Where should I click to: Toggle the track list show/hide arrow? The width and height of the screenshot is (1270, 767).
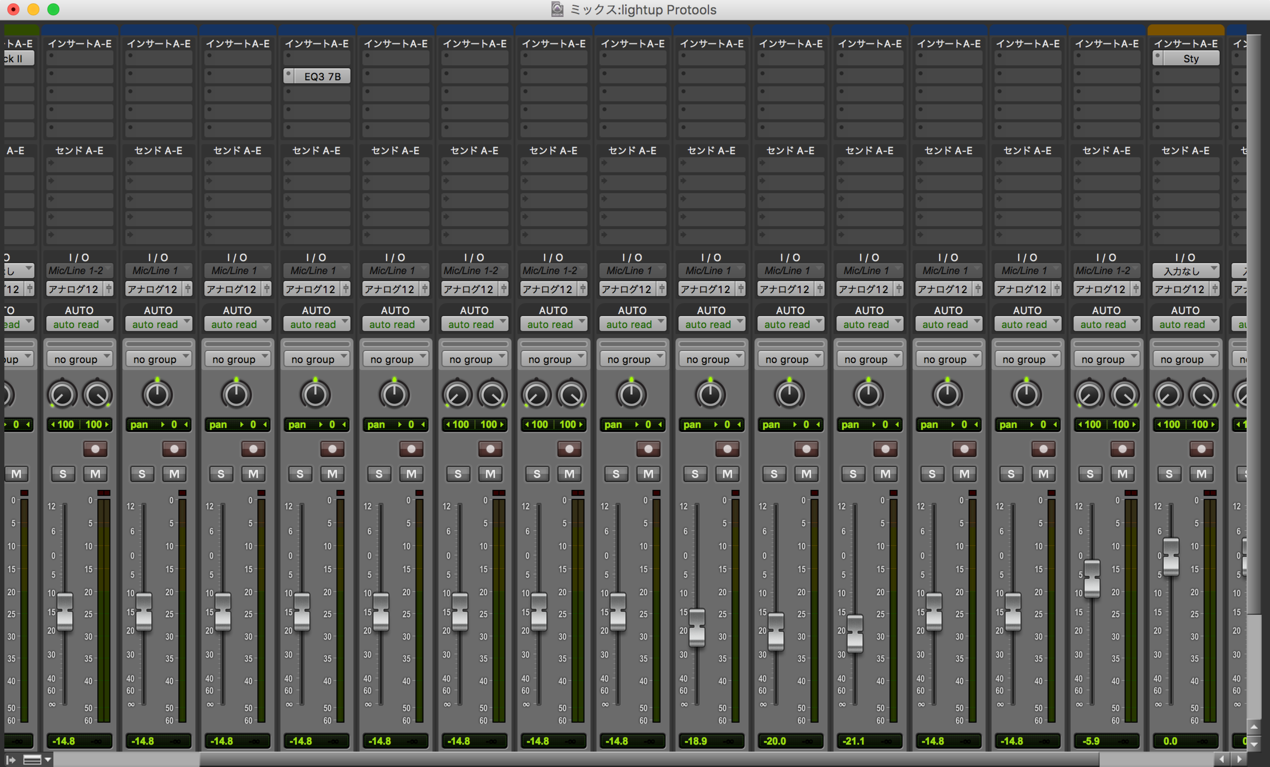tap(11, 760)
